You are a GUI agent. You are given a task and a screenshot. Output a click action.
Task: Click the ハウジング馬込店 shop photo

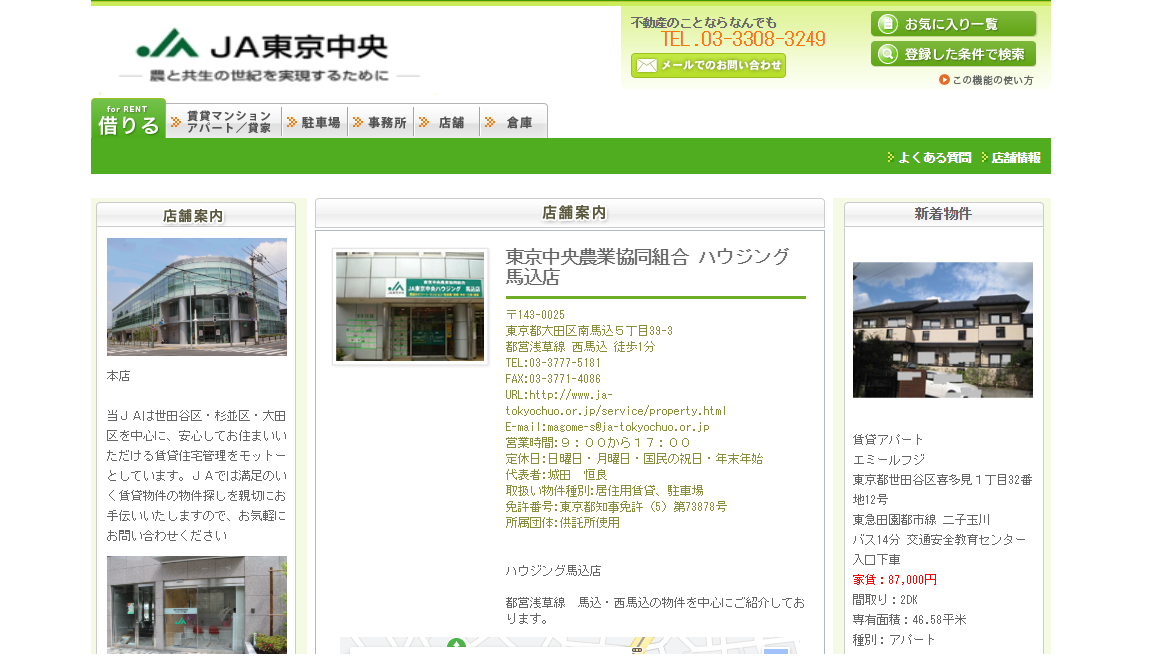(x=410, y=306)
